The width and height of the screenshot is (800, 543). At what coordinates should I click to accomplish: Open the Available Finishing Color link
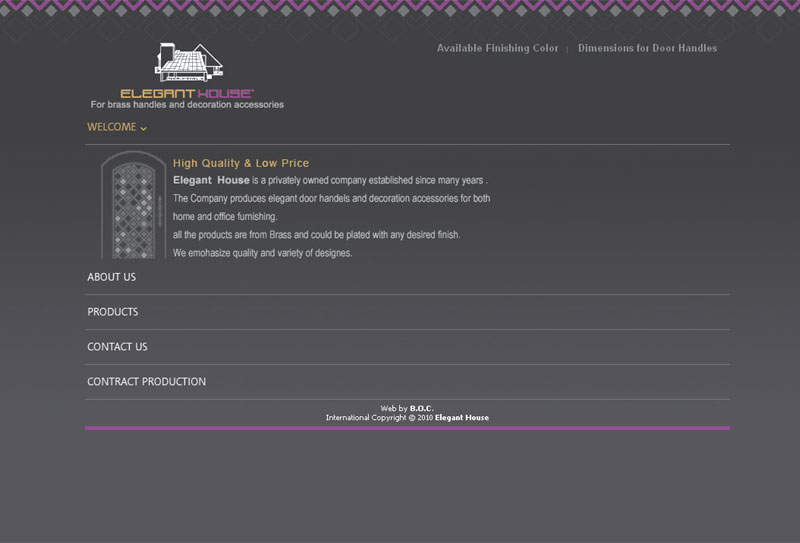click(497, 48)
